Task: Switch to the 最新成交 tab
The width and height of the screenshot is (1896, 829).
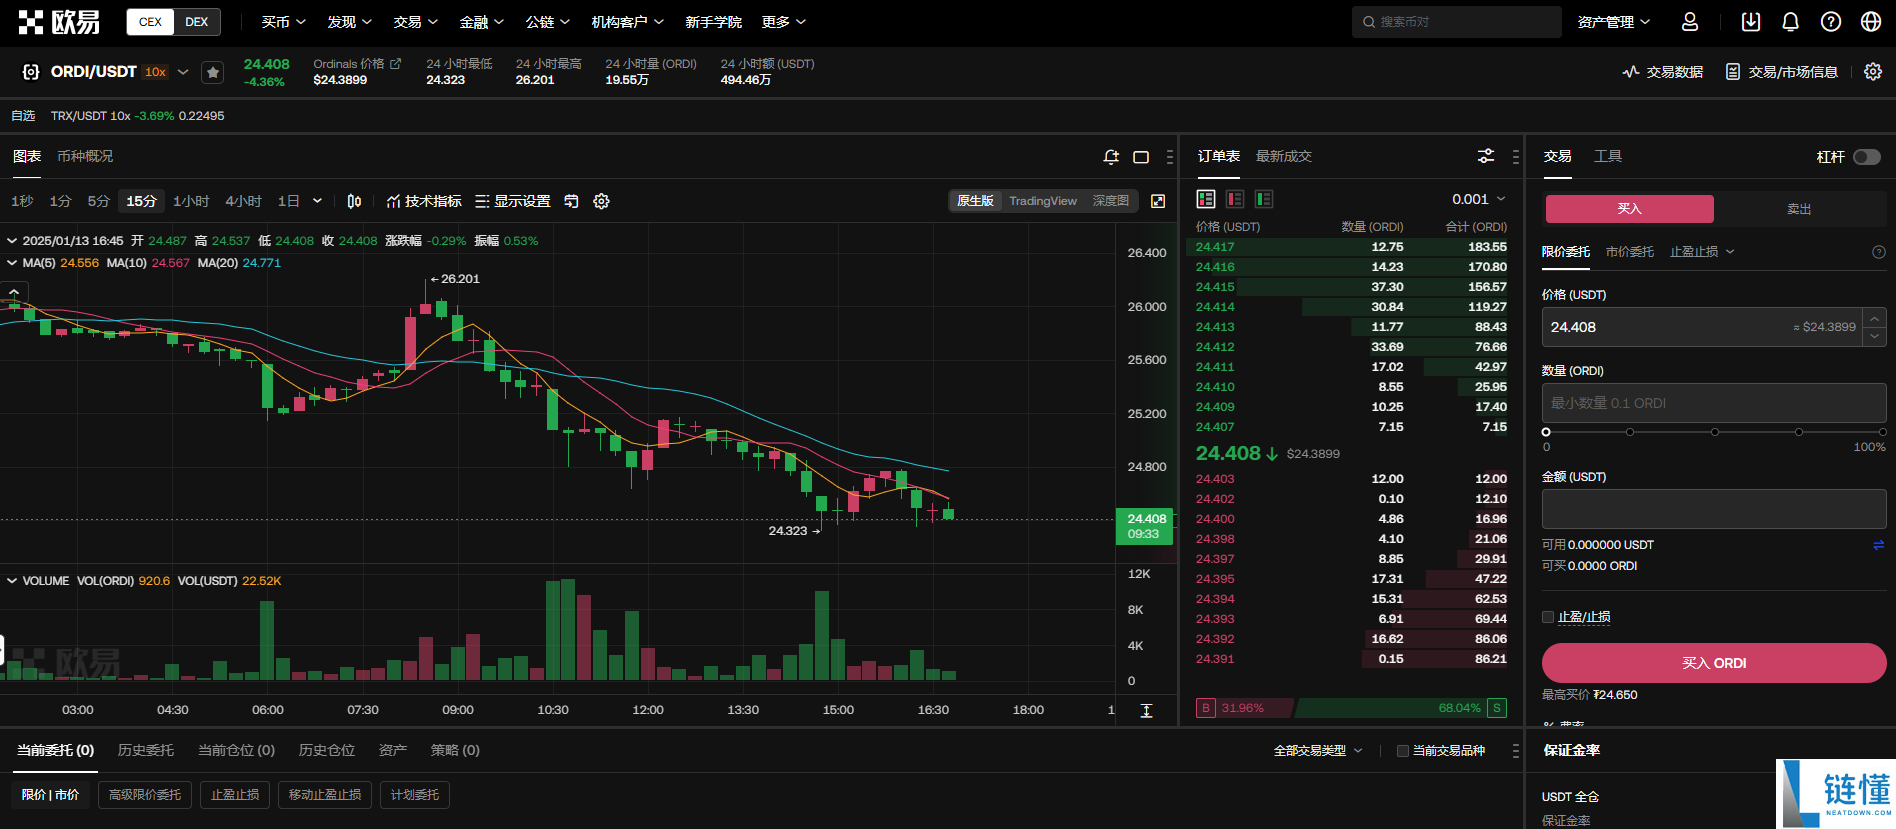Action: (x=1283, y=157)
